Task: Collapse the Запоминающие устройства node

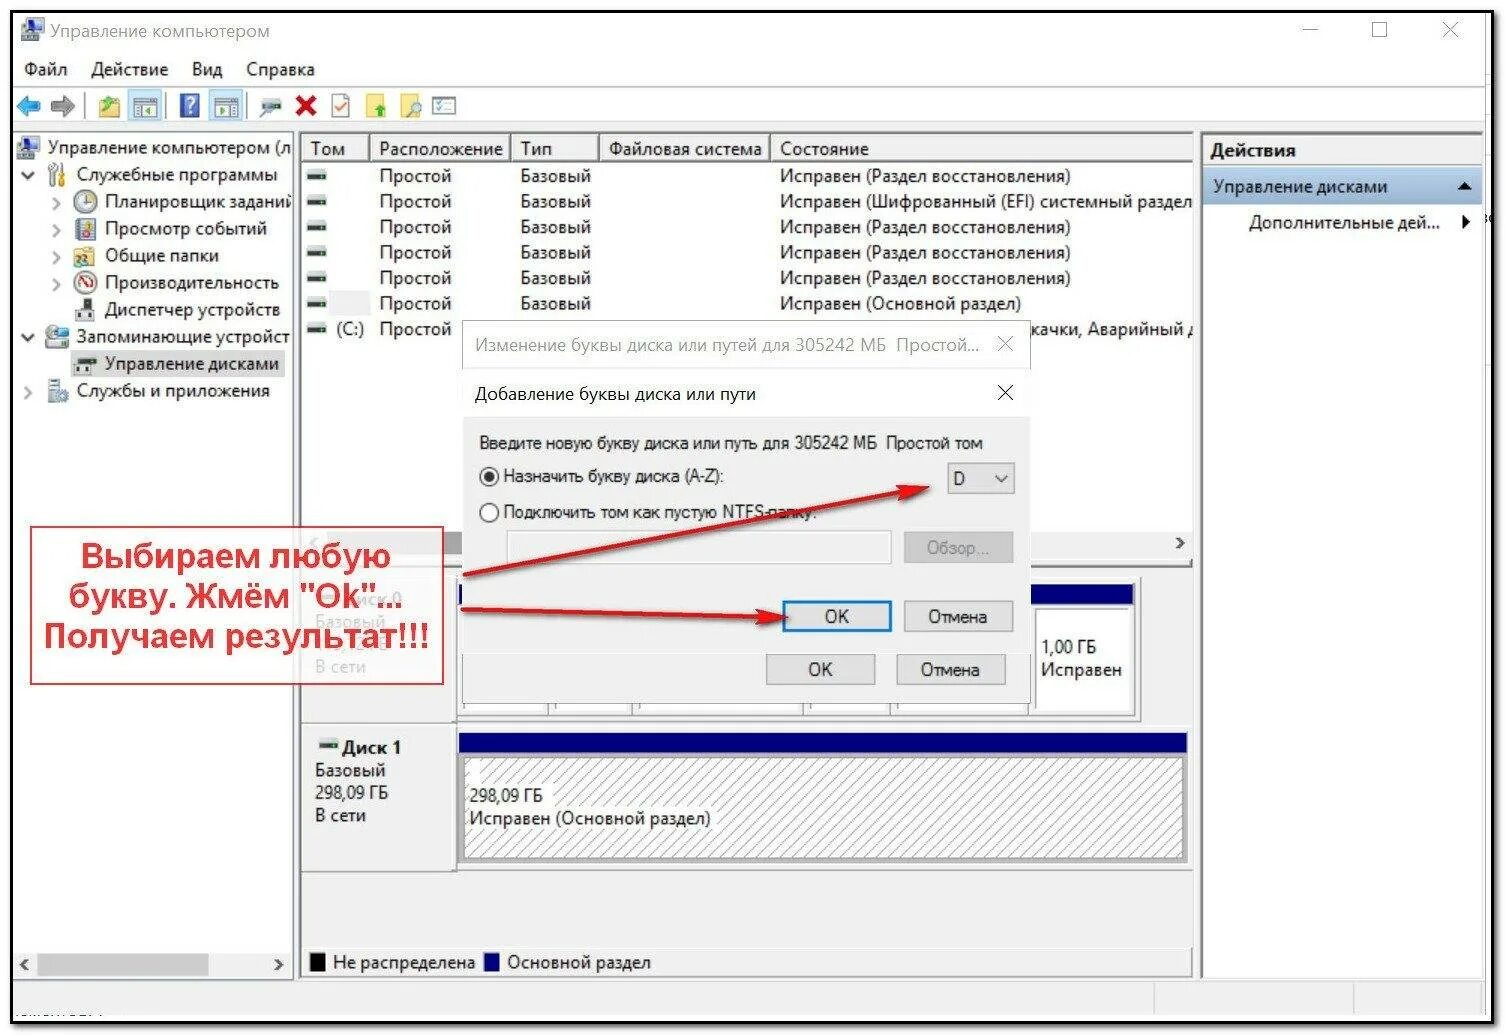Action: point(28,337)
